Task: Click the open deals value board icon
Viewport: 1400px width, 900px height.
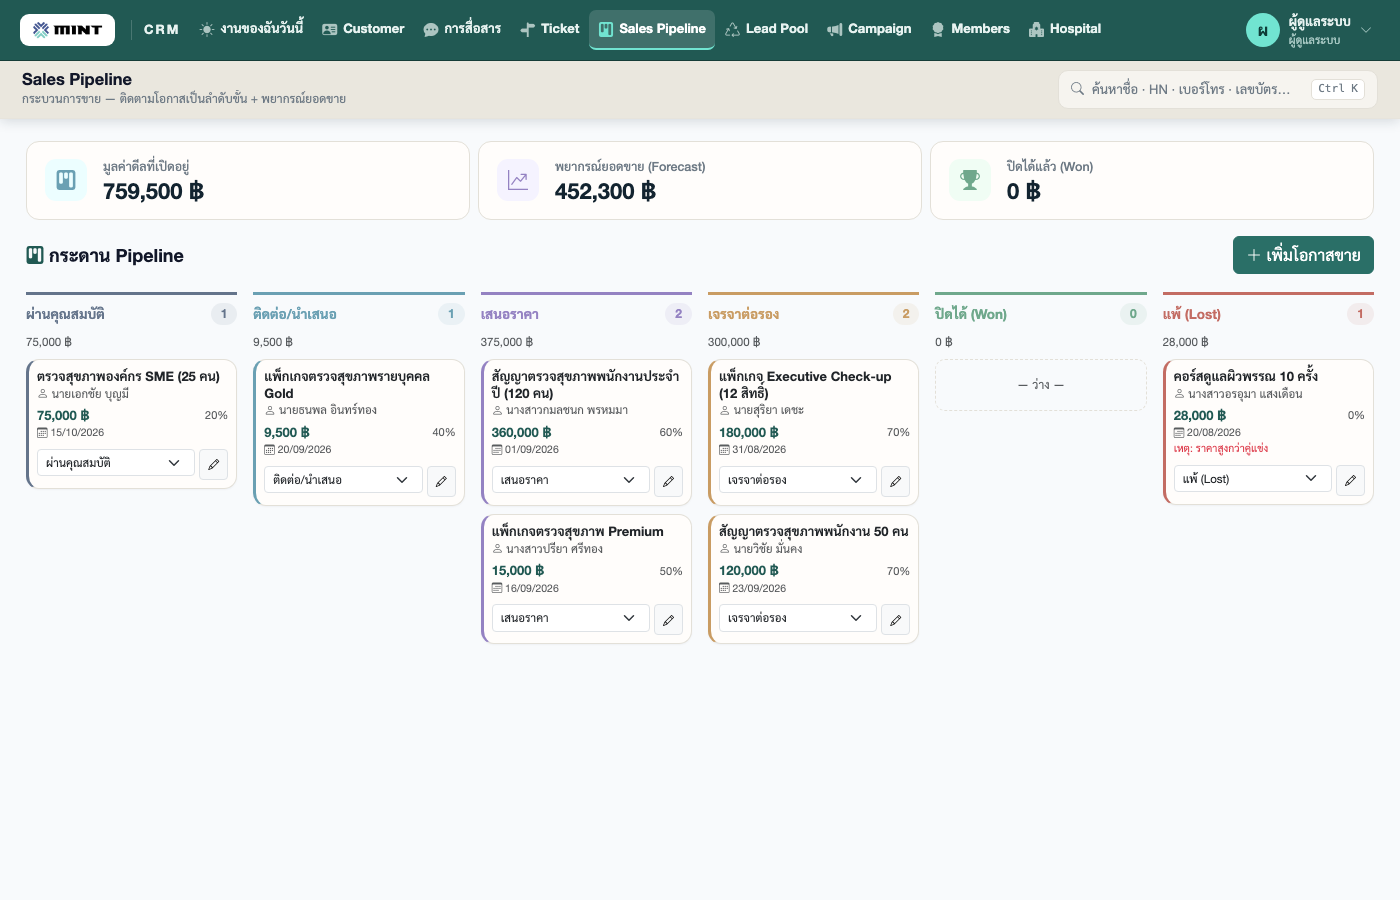Action: 66,180
